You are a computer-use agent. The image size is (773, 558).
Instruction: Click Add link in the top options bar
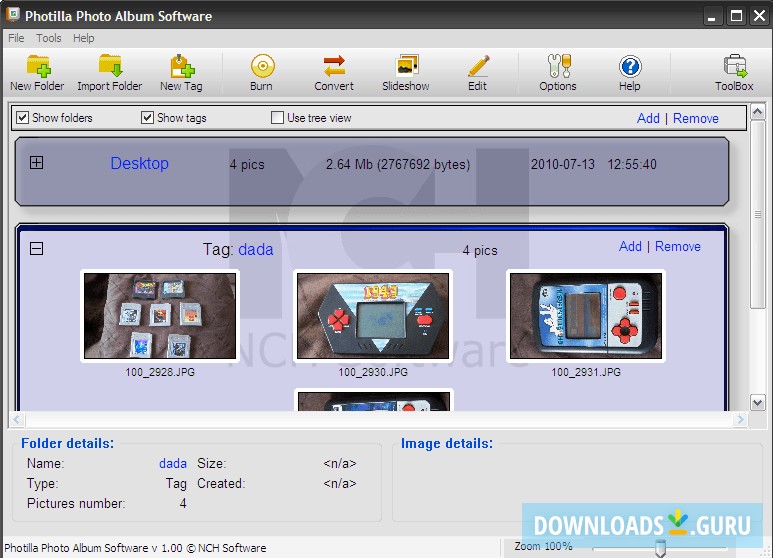tap(648, 118)
